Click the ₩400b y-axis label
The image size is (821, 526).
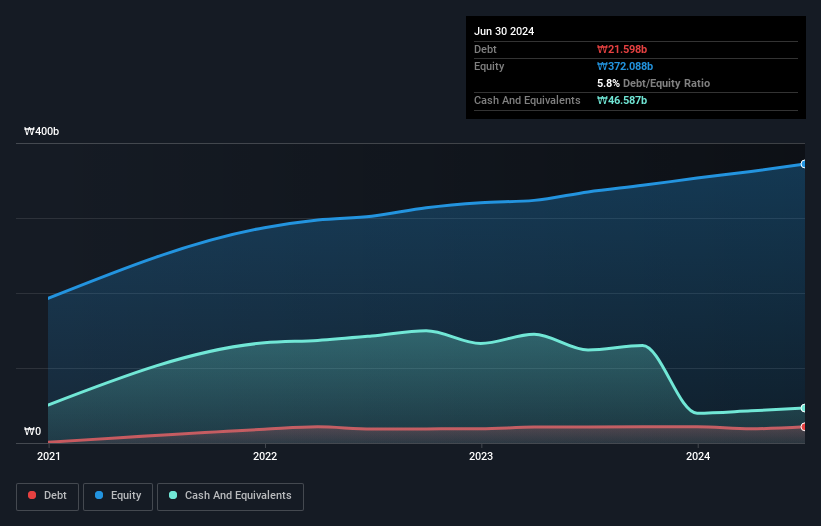(x=41, y=131)
